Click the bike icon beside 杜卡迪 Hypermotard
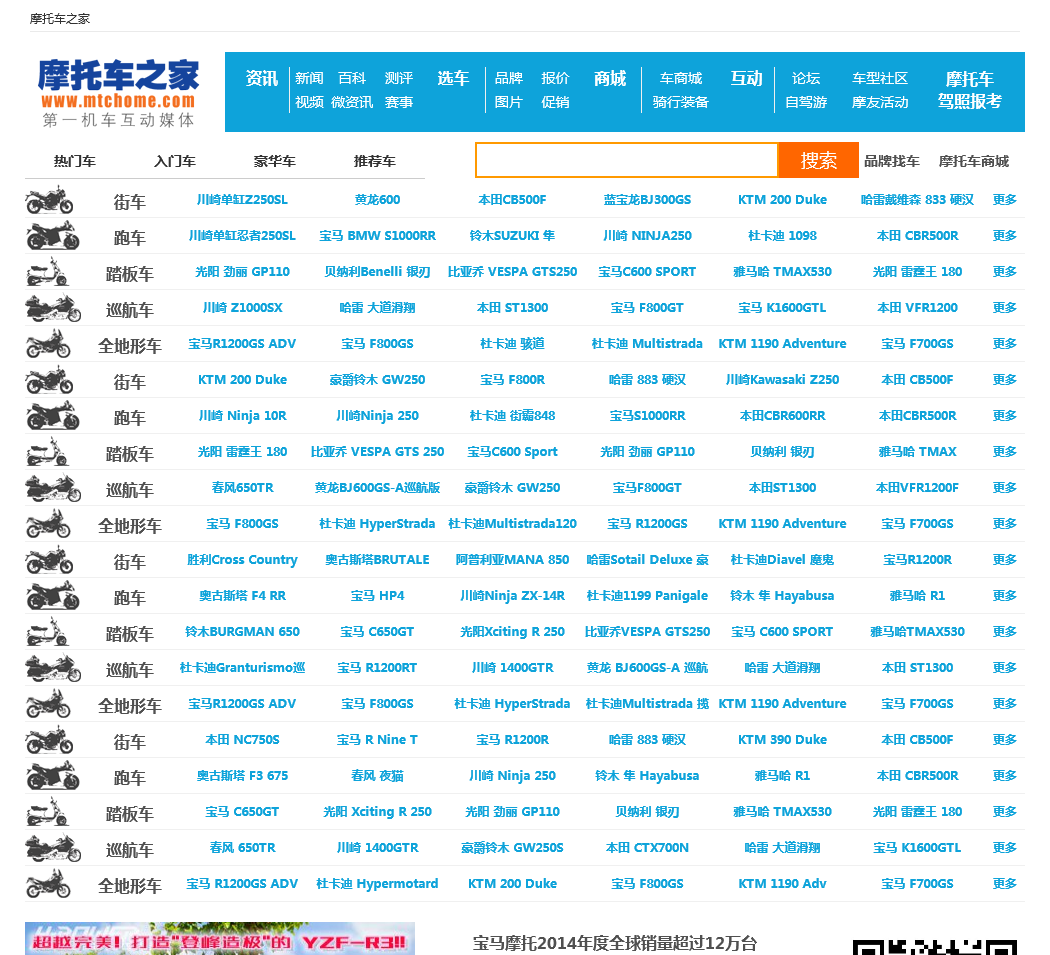Image resolution: width=1050 pixels, height=955 pixels. pyautogui.click(x=48, y=884)
